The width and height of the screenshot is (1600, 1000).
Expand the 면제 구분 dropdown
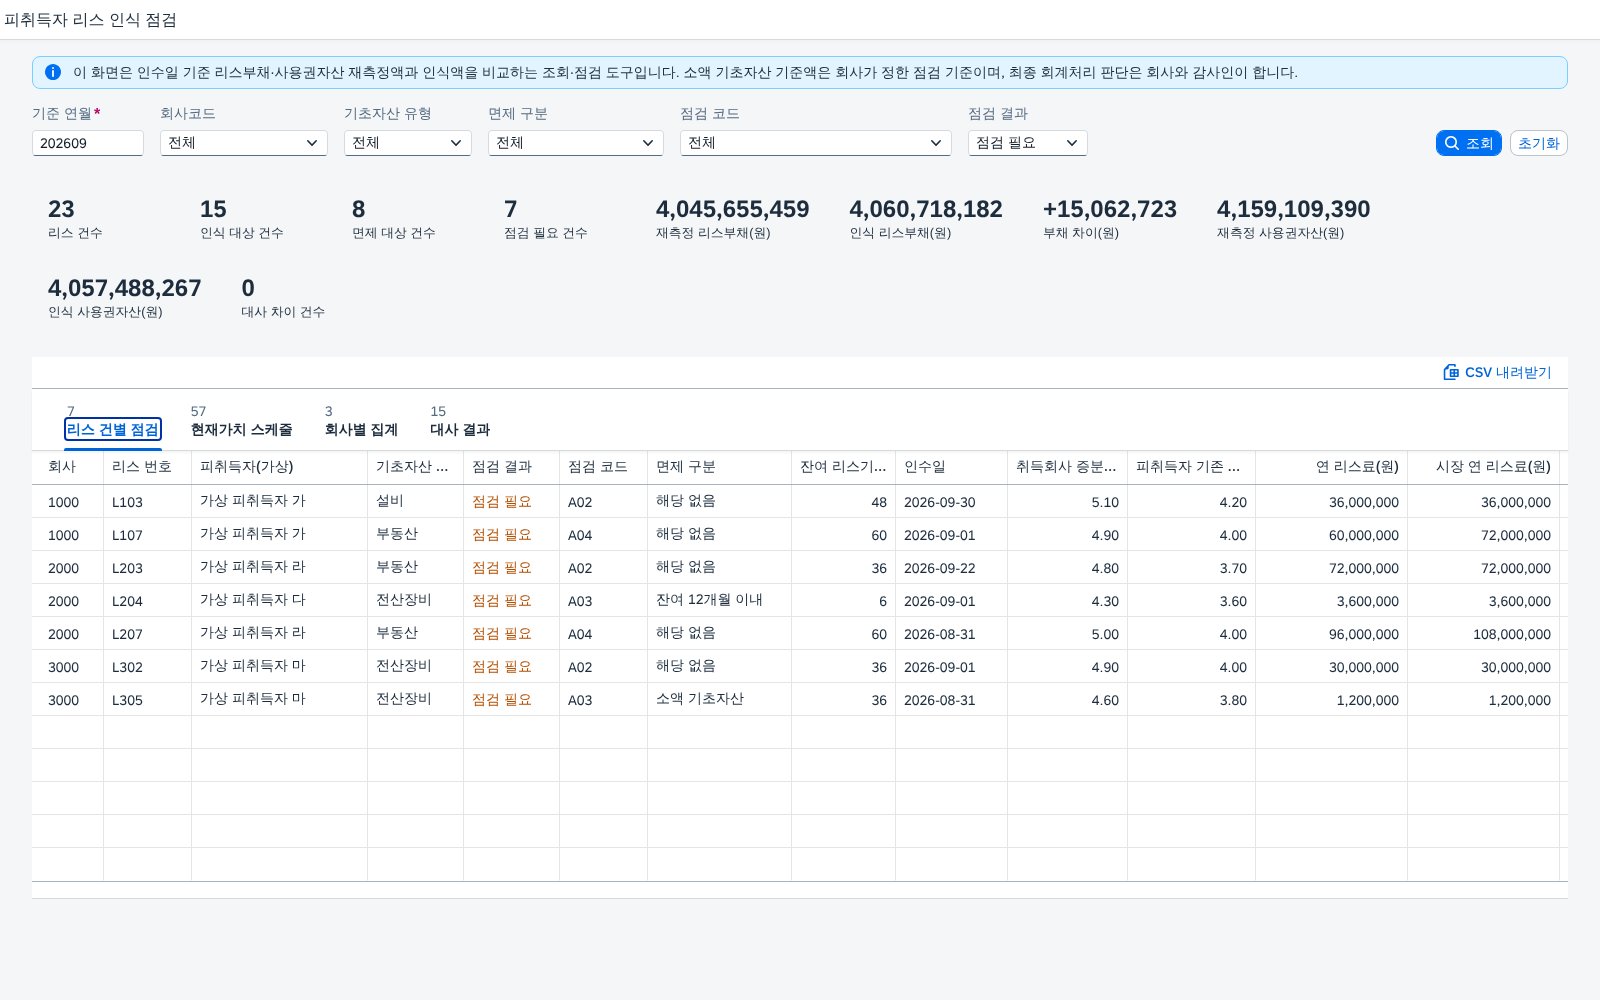(576, 143)
